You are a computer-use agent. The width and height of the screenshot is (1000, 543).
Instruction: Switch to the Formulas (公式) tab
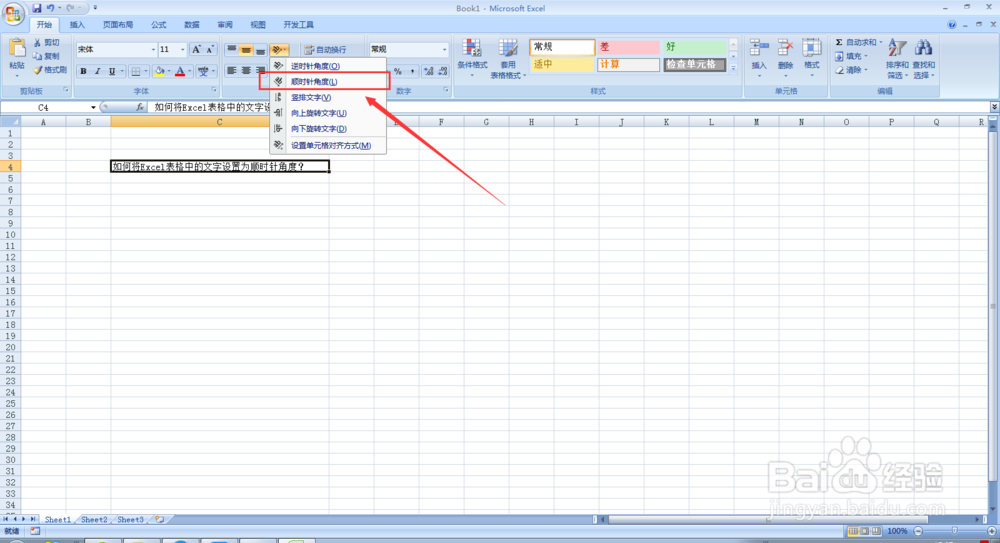159,25
